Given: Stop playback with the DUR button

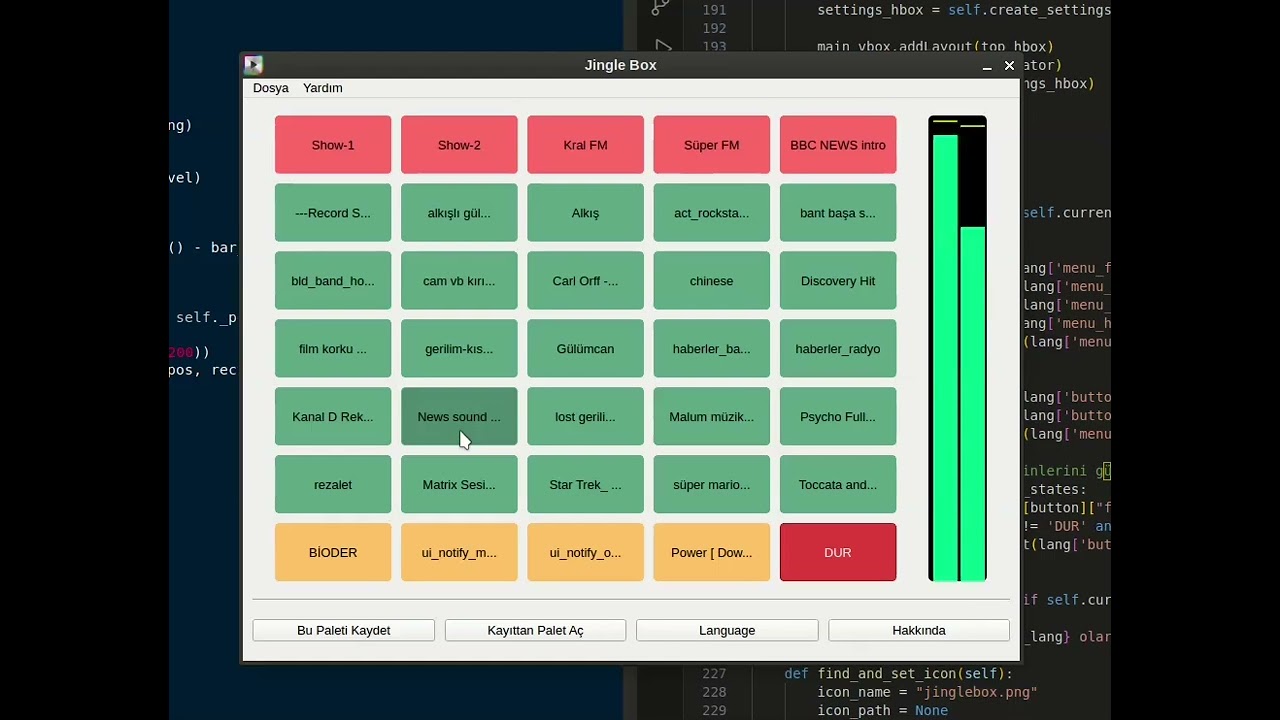Looking at the screenshot, I should [838, 552].
